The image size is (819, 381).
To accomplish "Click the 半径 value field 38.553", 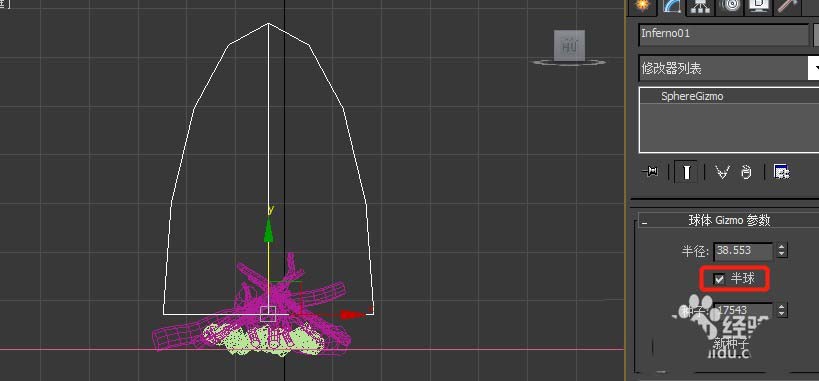I will click(x=743, y=251).
